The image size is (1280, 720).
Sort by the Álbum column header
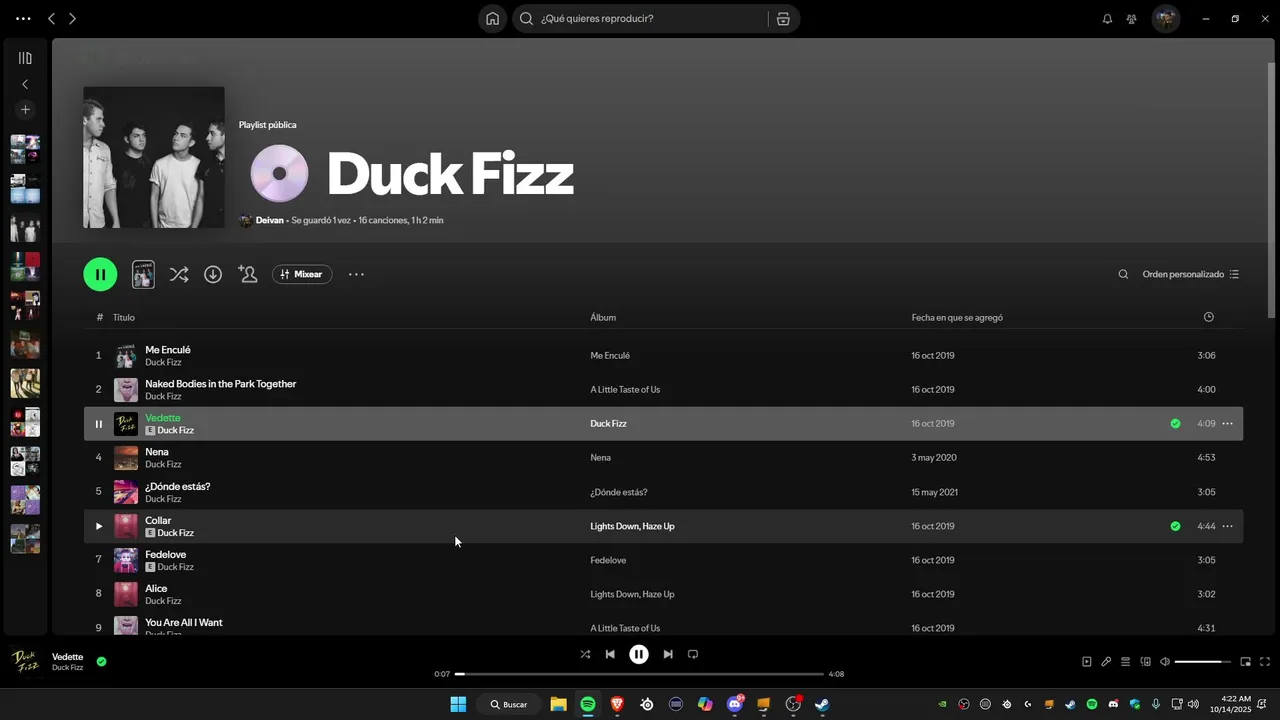(x=603, y=317)
